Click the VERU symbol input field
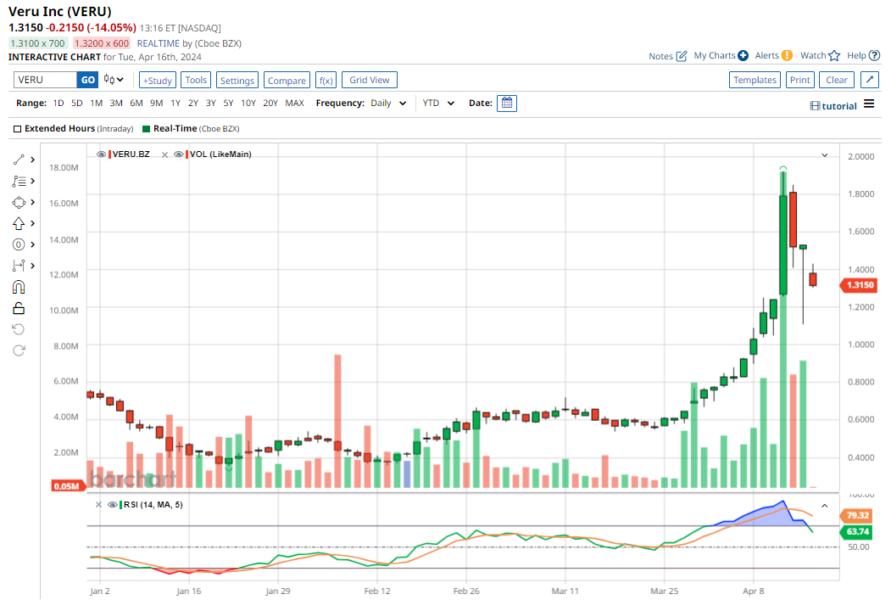This screenshot has width=891, height=600. point(45,80)
